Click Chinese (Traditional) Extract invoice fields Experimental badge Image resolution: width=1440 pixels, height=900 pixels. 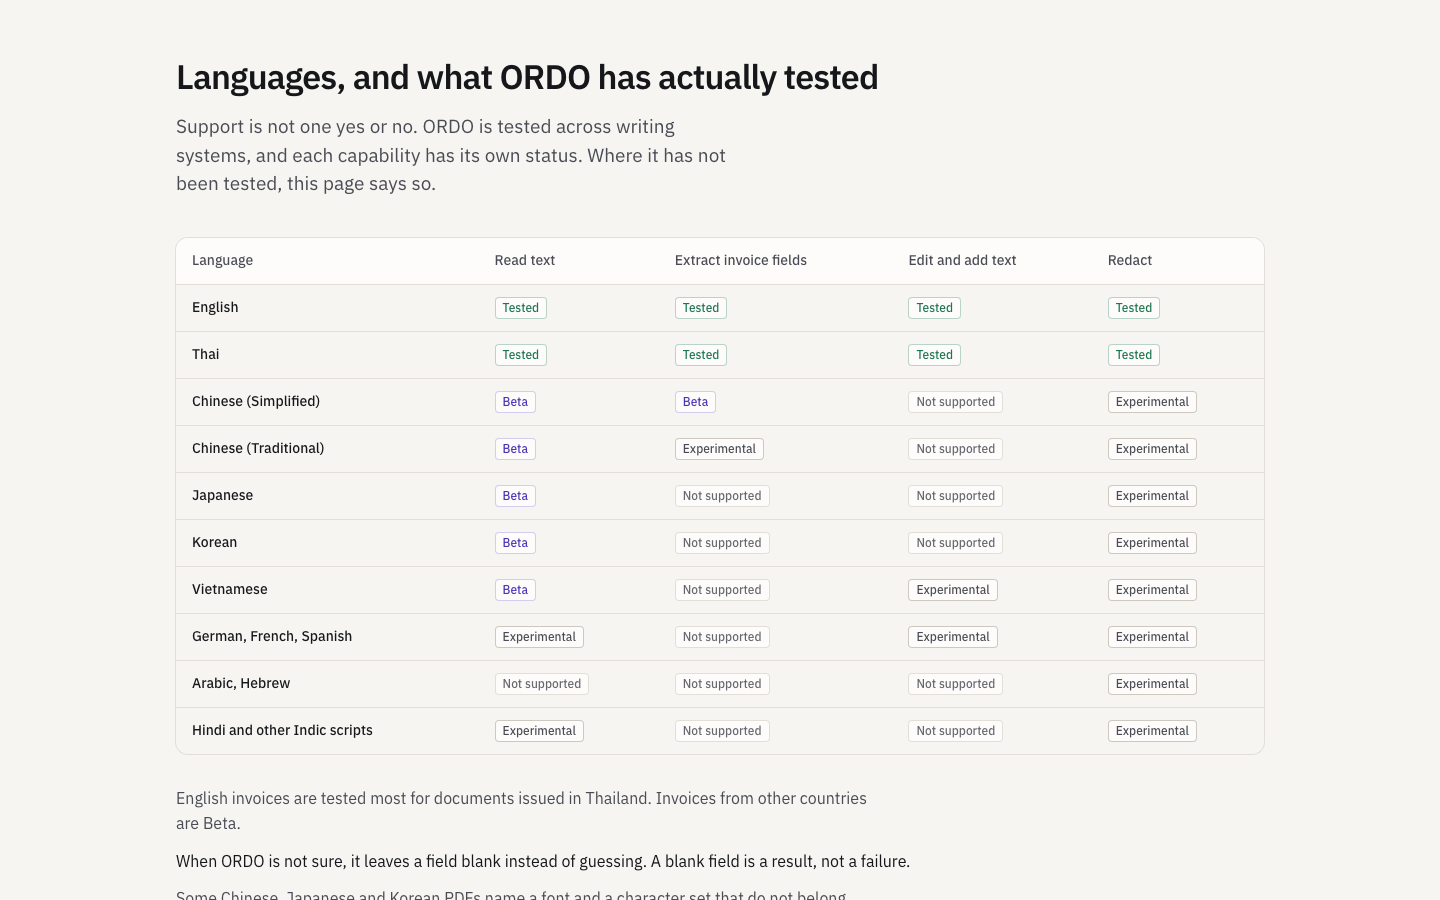coord(719,449)
